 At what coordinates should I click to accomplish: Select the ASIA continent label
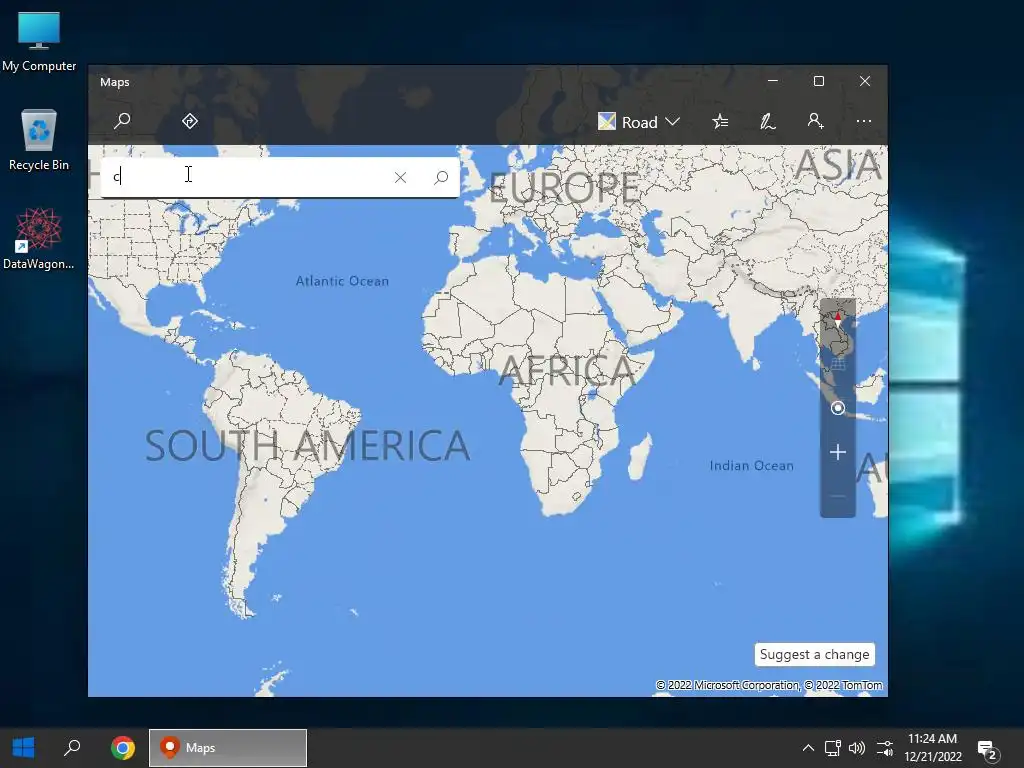tap(839, 165)
